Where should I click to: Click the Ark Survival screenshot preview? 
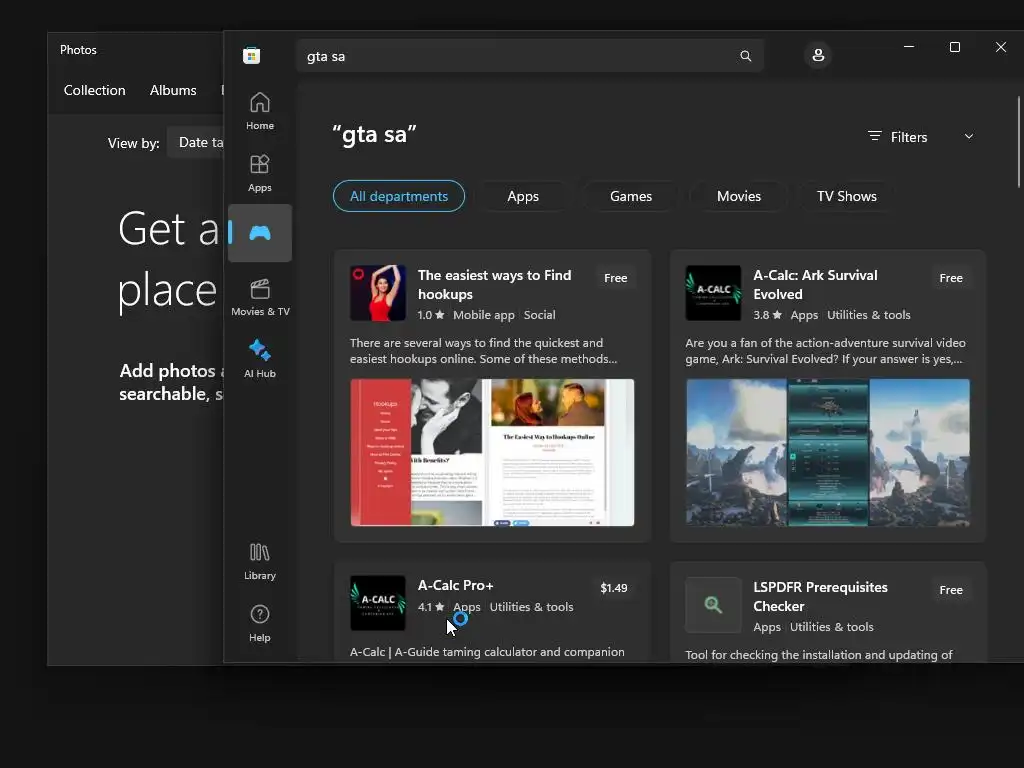pos(827,452)
